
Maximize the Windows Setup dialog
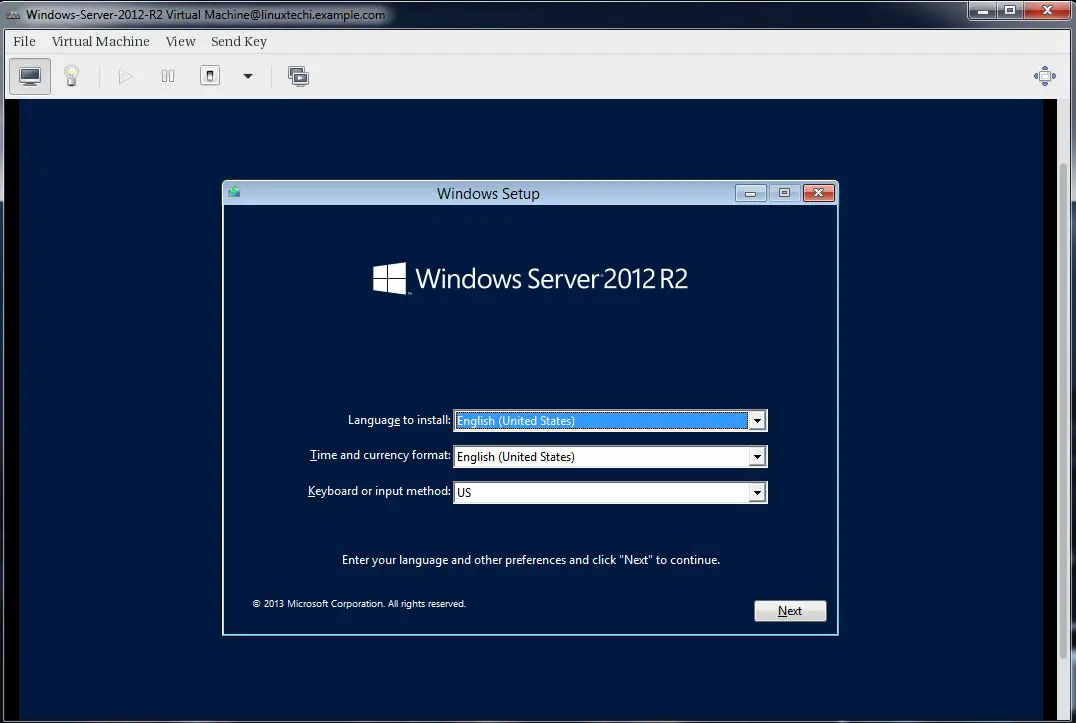coord(784,193)
